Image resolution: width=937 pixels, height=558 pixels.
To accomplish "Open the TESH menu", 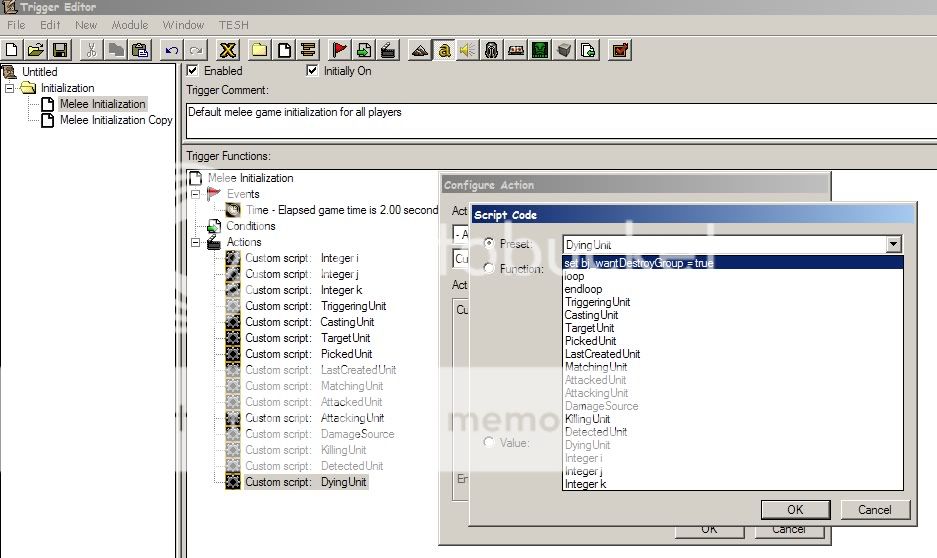I will point(234,25).
